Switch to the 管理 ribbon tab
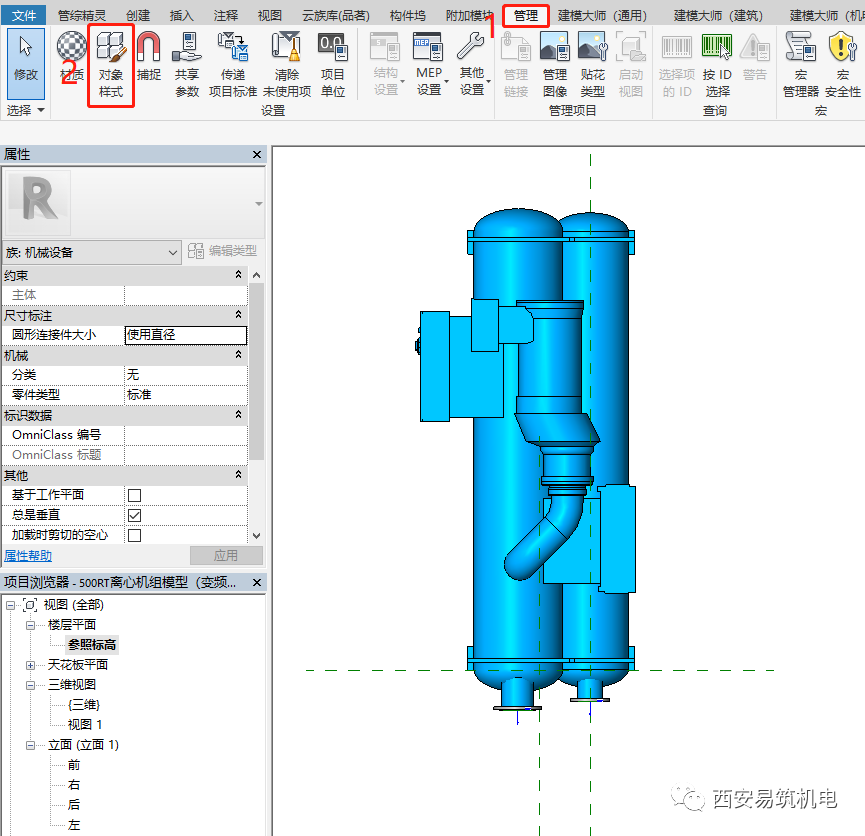 [526, 15]
